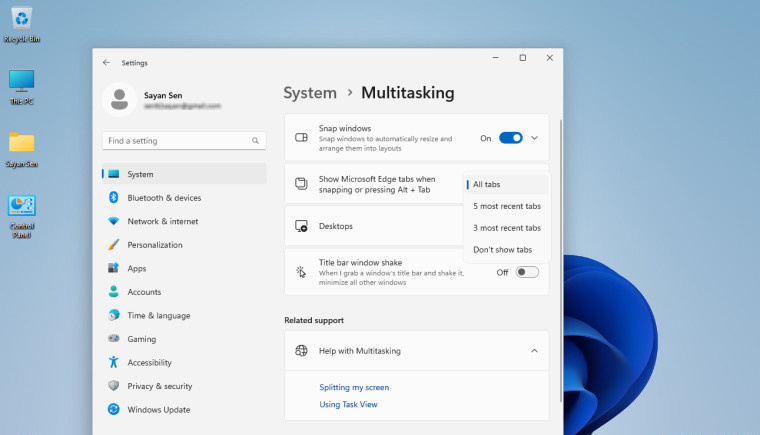Enable the Title bar window shake toggle
The width and height of the screenshot is (760, 435).
pos(527,272)
